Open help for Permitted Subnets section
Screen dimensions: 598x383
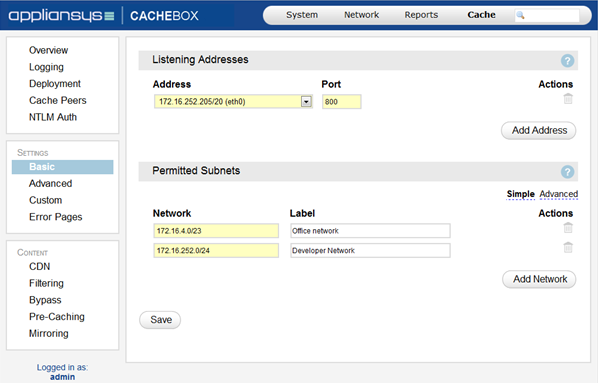(567, 172)
